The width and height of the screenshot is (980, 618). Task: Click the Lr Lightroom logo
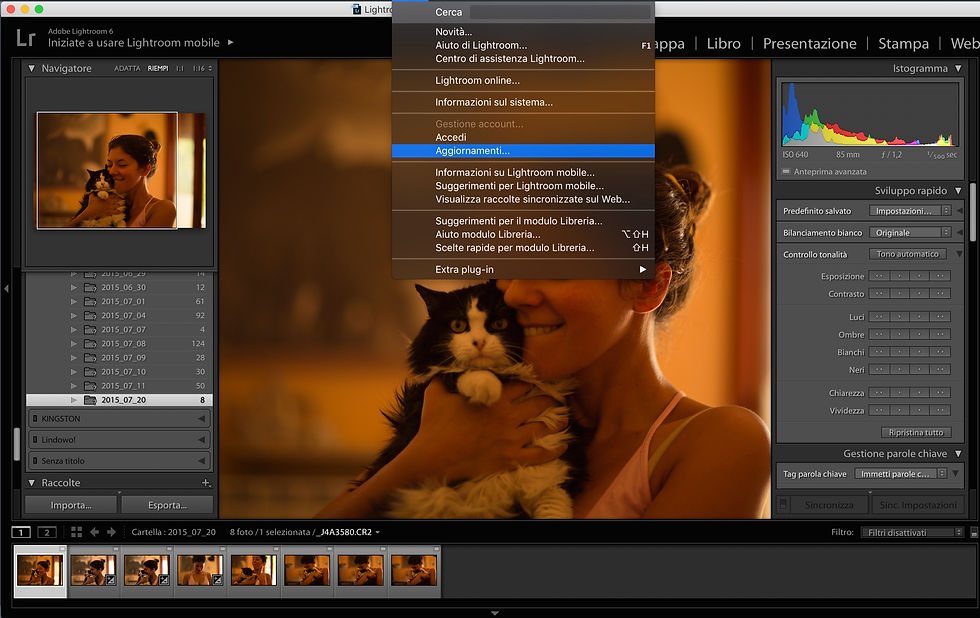click(26, 38)
